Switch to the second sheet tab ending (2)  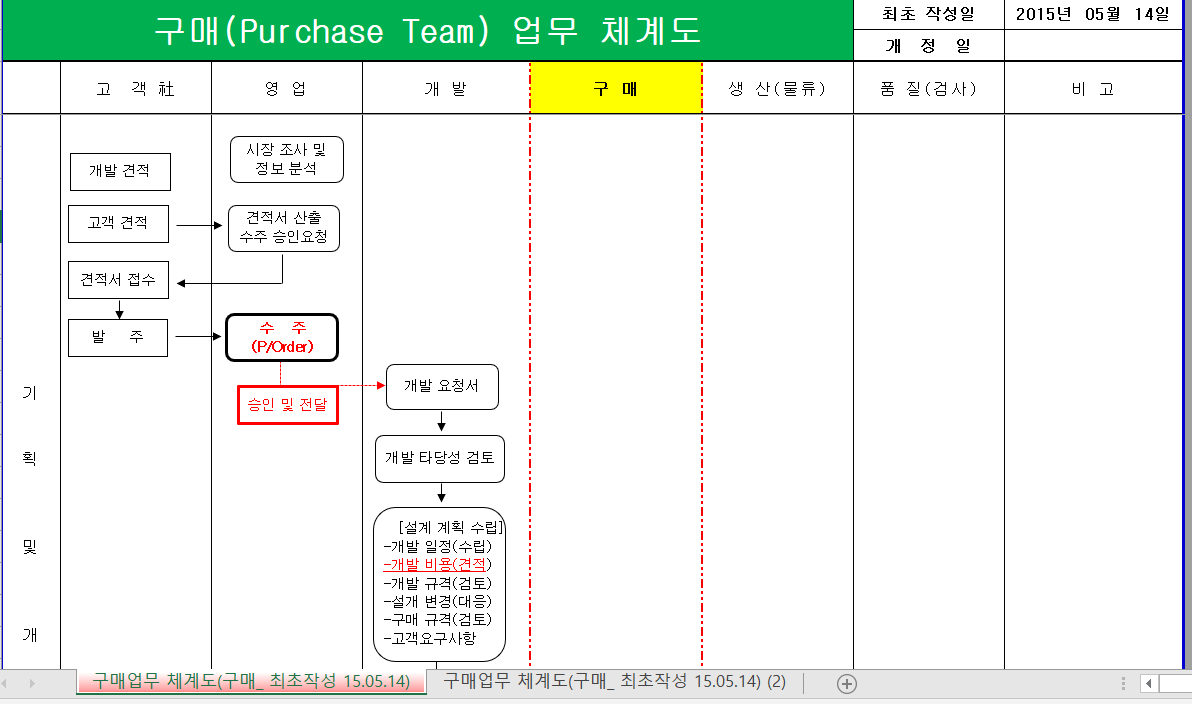(x=614, y=681)
